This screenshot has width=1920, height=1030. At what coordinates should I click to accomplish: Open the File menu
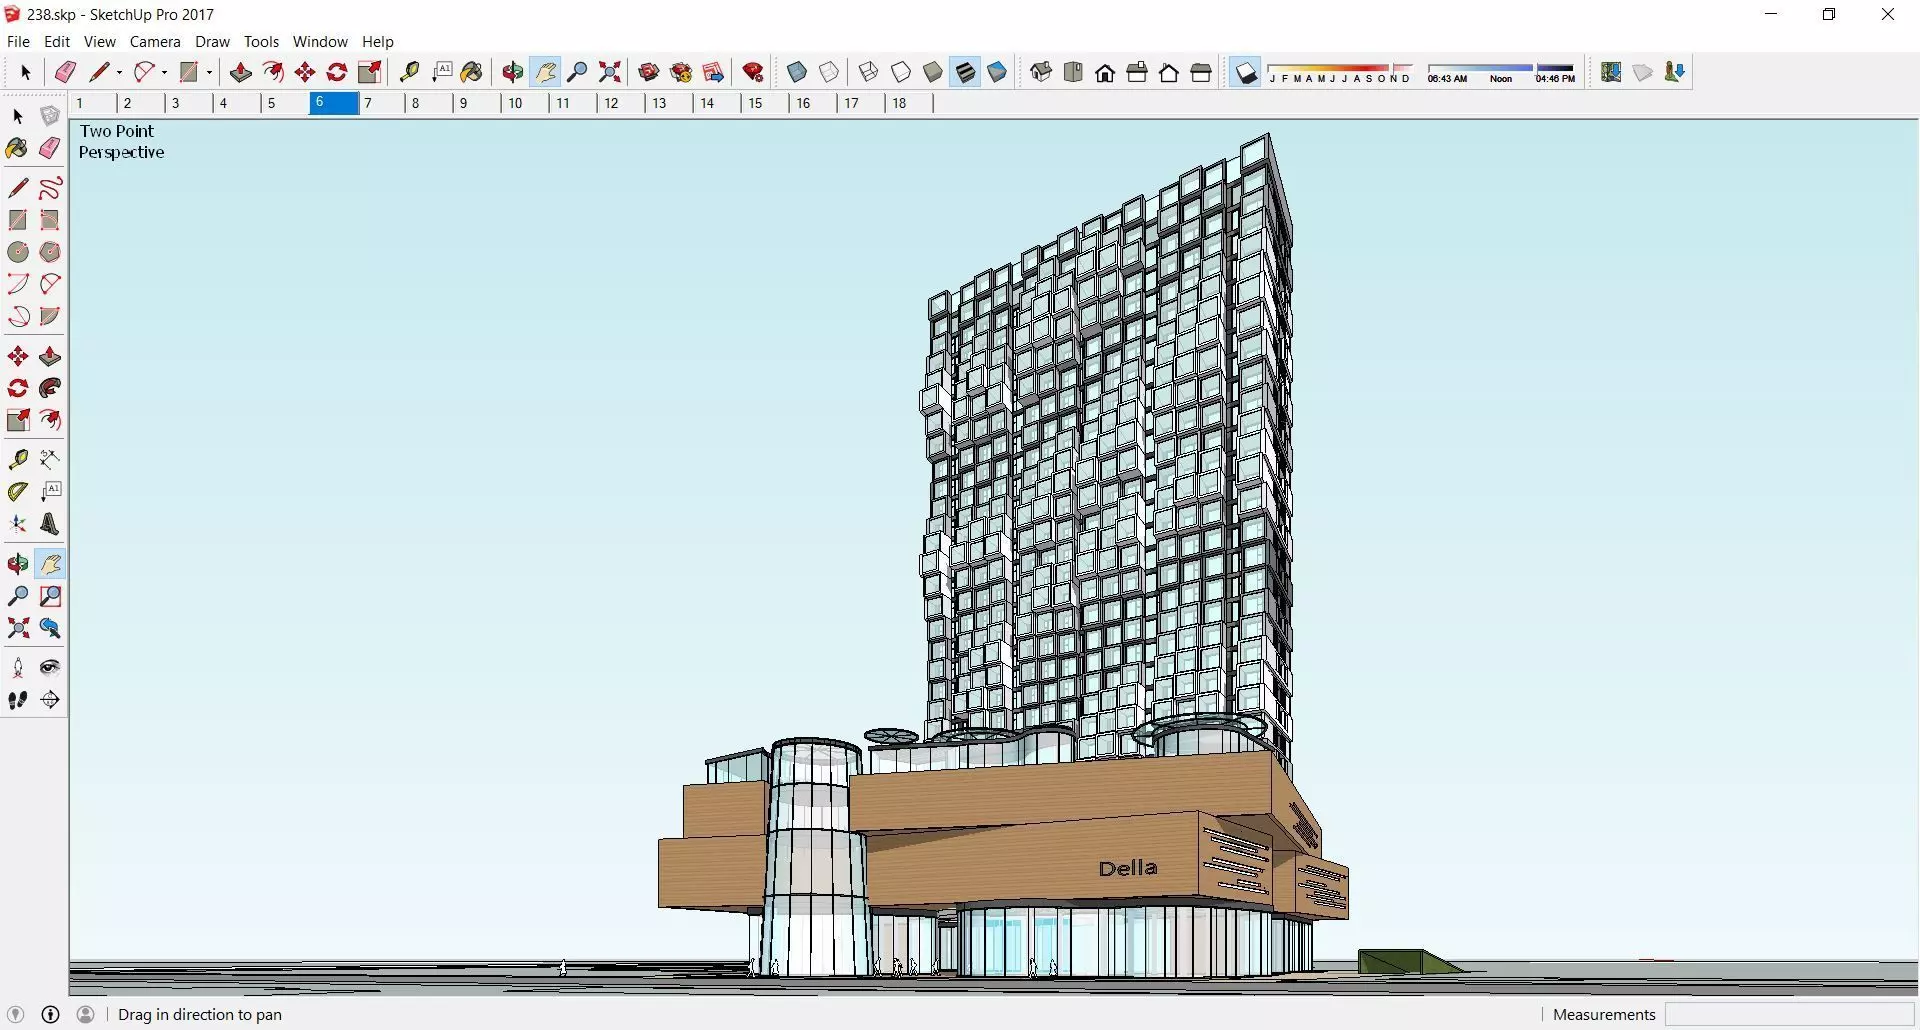(x=18, y=42)
